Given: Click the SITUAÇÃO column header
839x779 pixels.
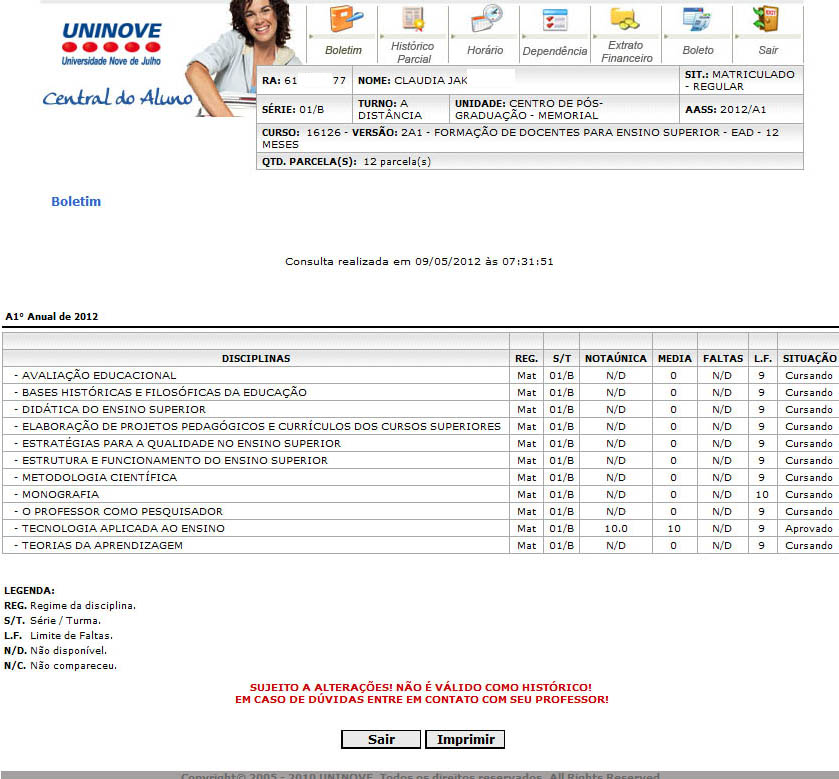Looking at the screenshot, I should pos(809,358).
